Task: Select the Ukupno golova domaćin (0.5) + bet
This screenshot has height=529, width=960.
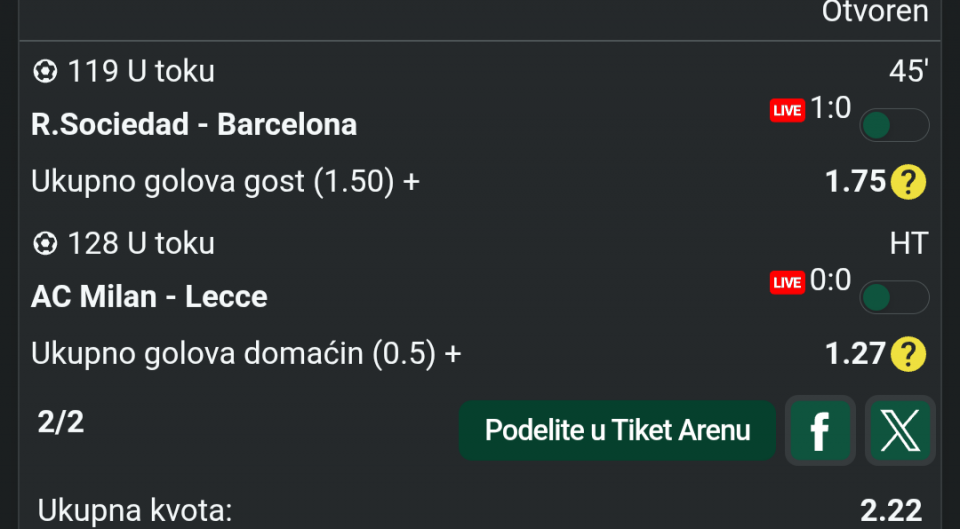Action: point(246,354)
